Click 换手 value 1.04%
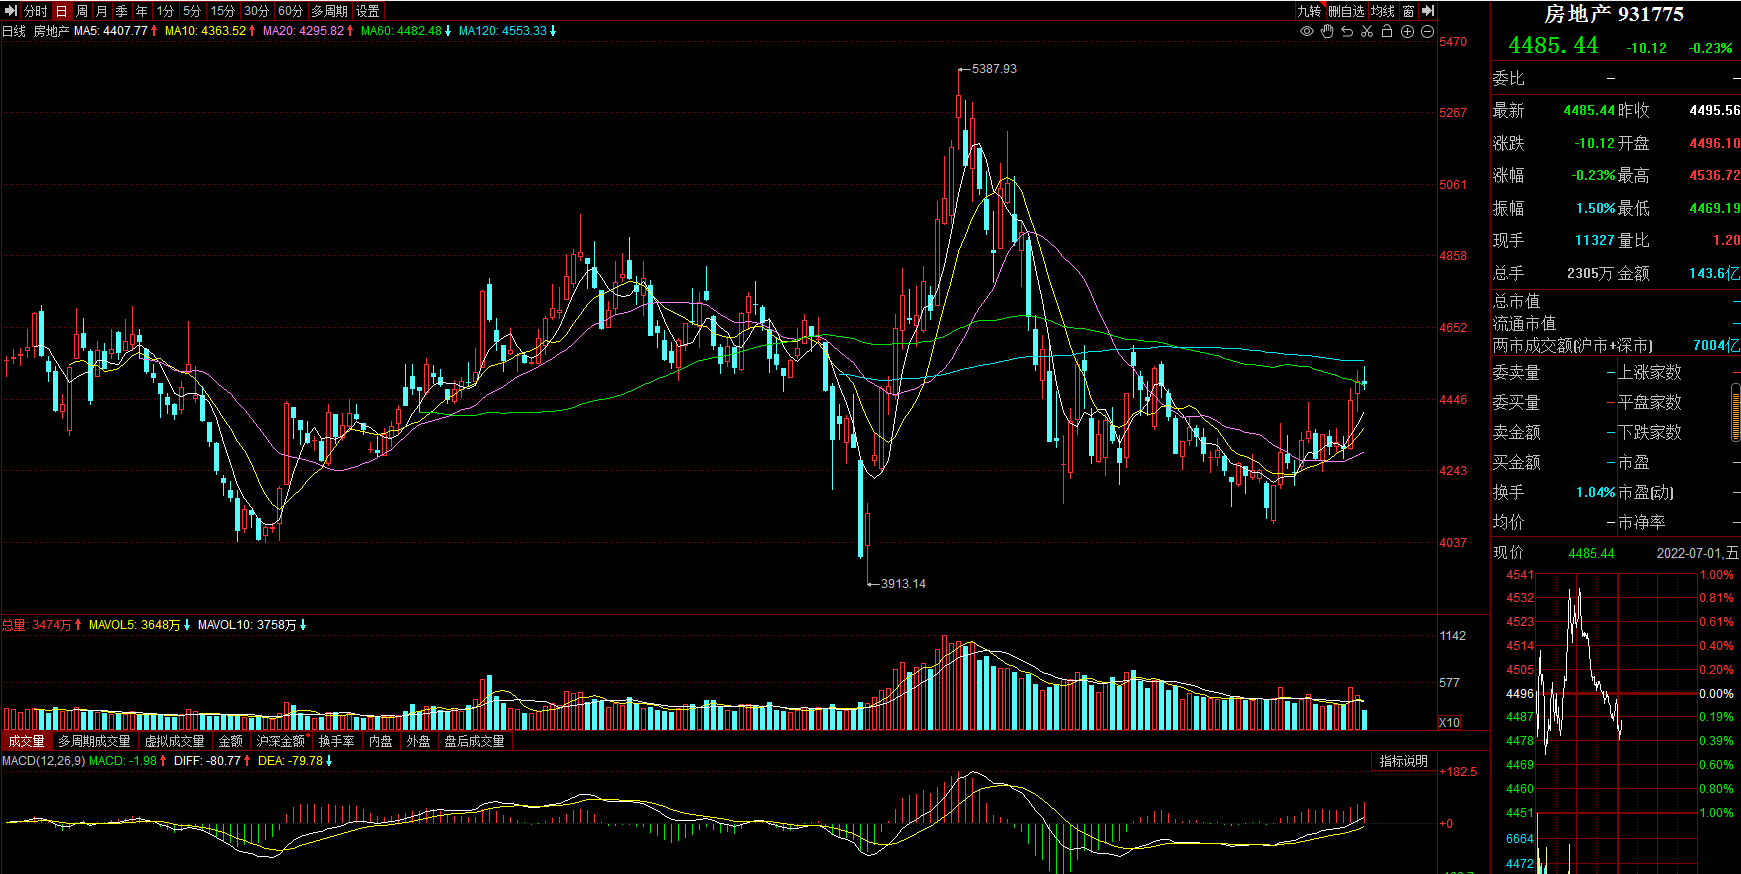1741x874 pixels. pyautogui.click(x=1595, y=492)
